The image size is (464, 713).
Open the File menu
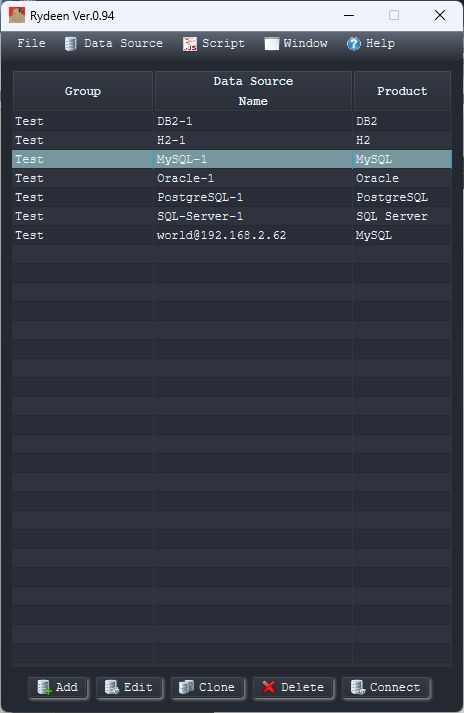(31, 43)
